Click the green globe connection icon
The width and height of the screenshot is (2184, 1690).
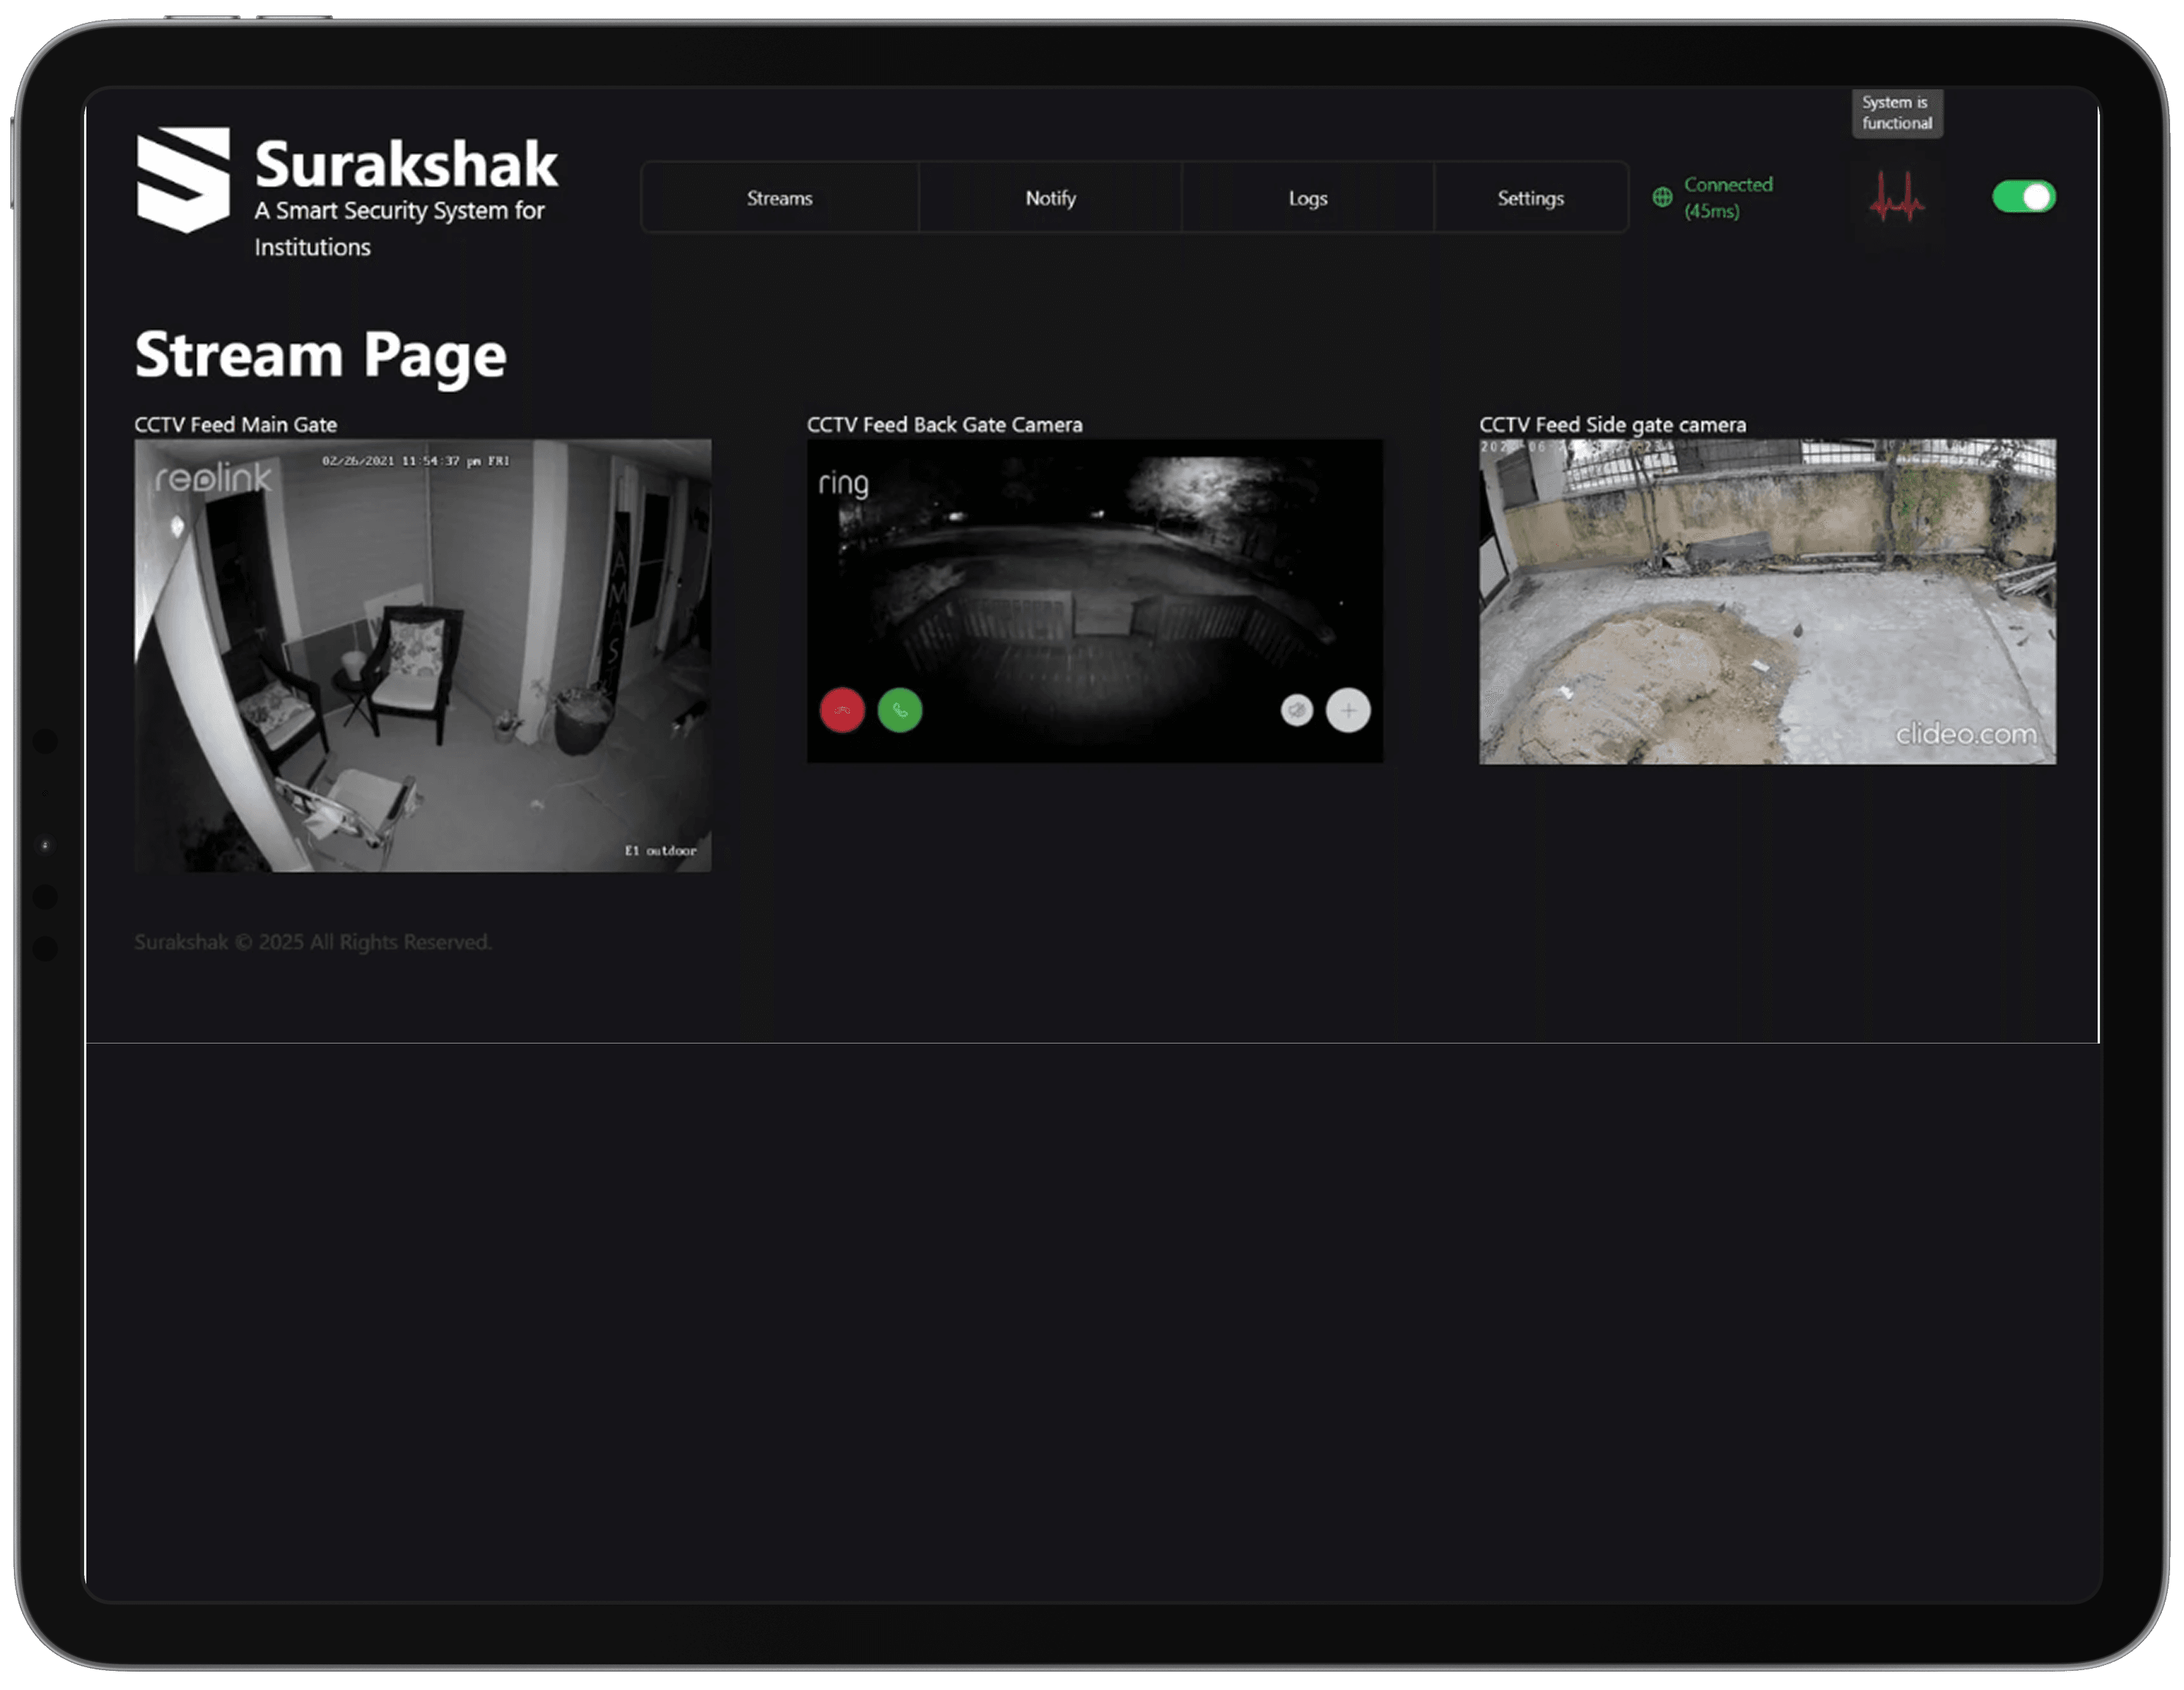coord(1662,197)
